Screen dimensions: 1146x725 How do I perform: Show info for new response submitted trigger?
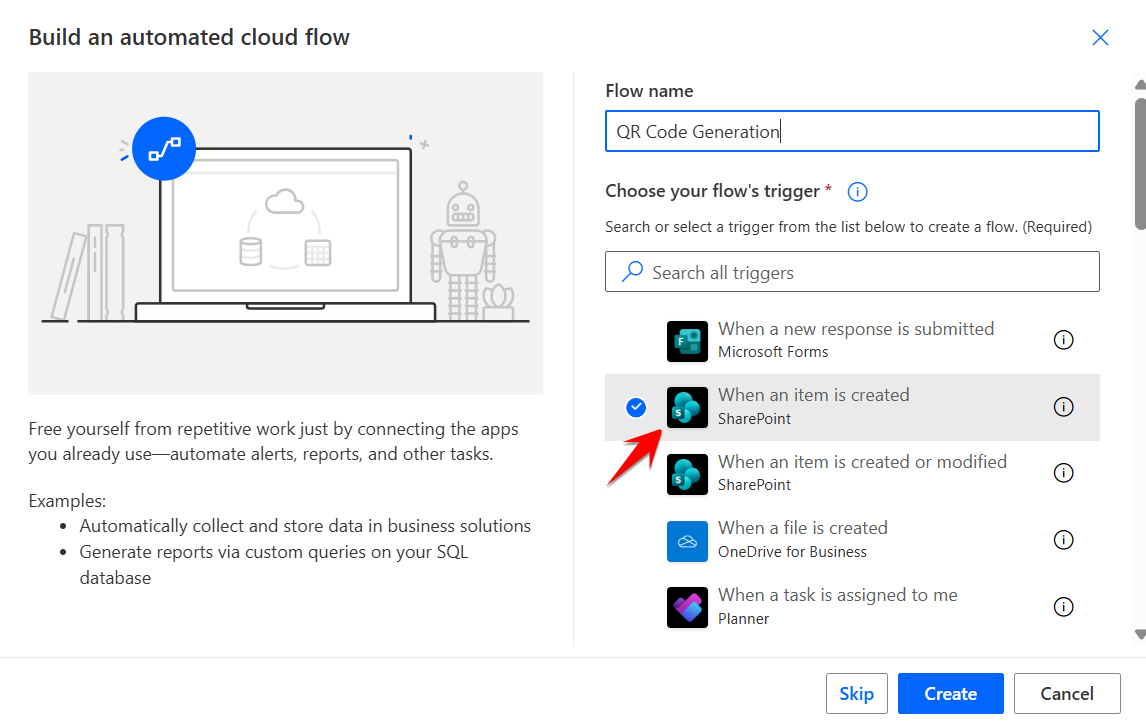point(1064,340)
